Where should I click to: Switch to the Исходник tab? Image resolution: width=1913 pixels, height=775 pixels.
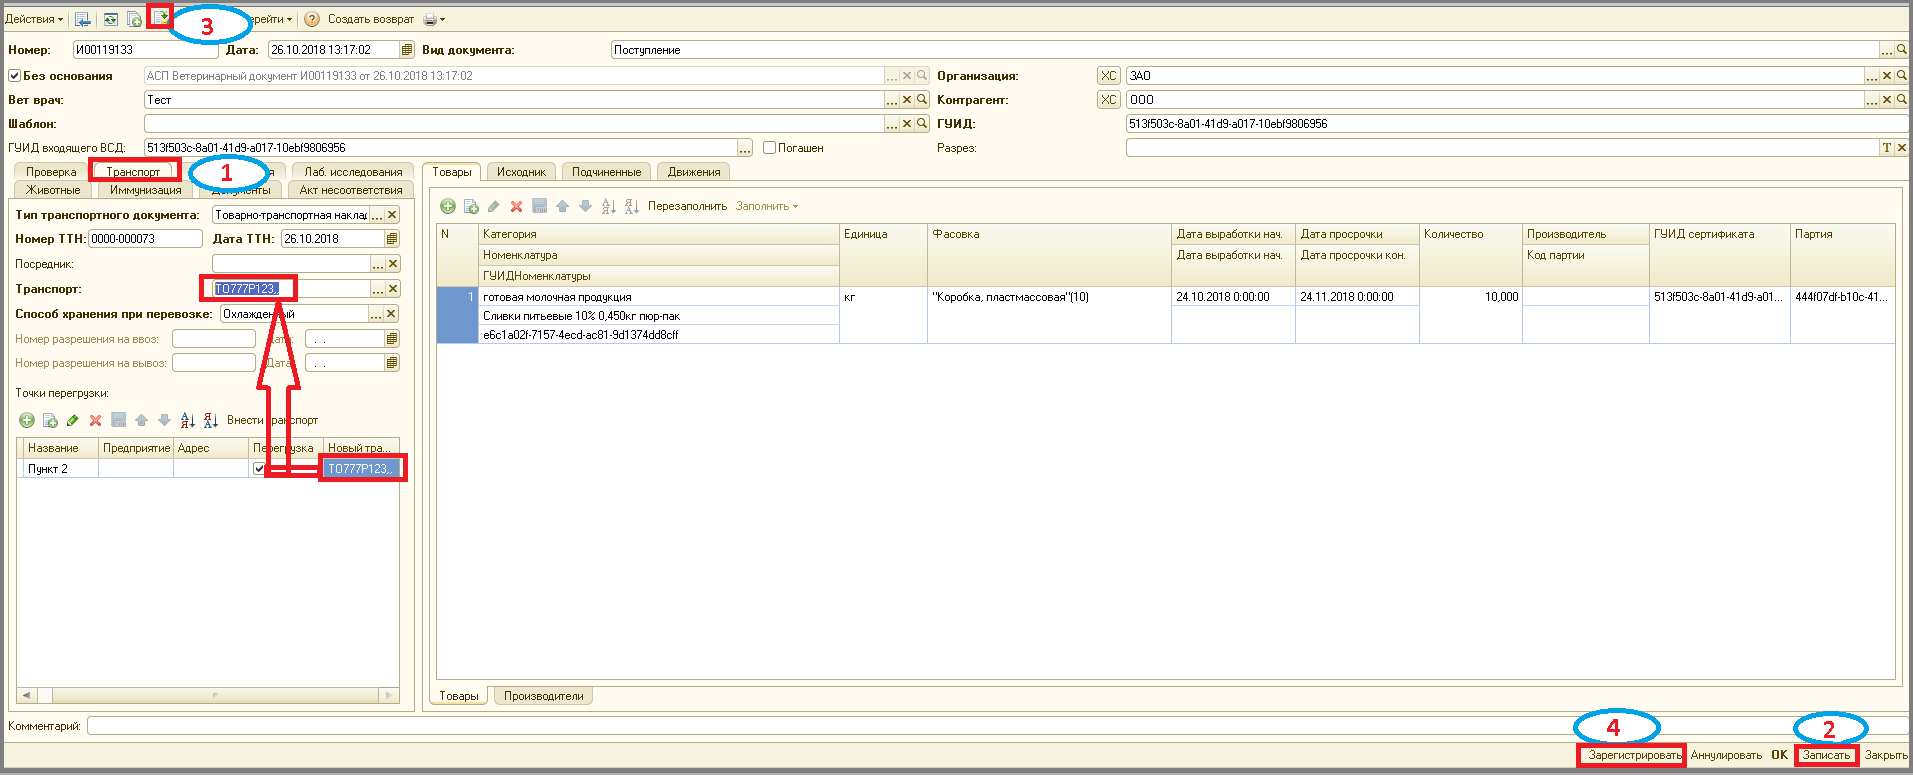[521, 172]
